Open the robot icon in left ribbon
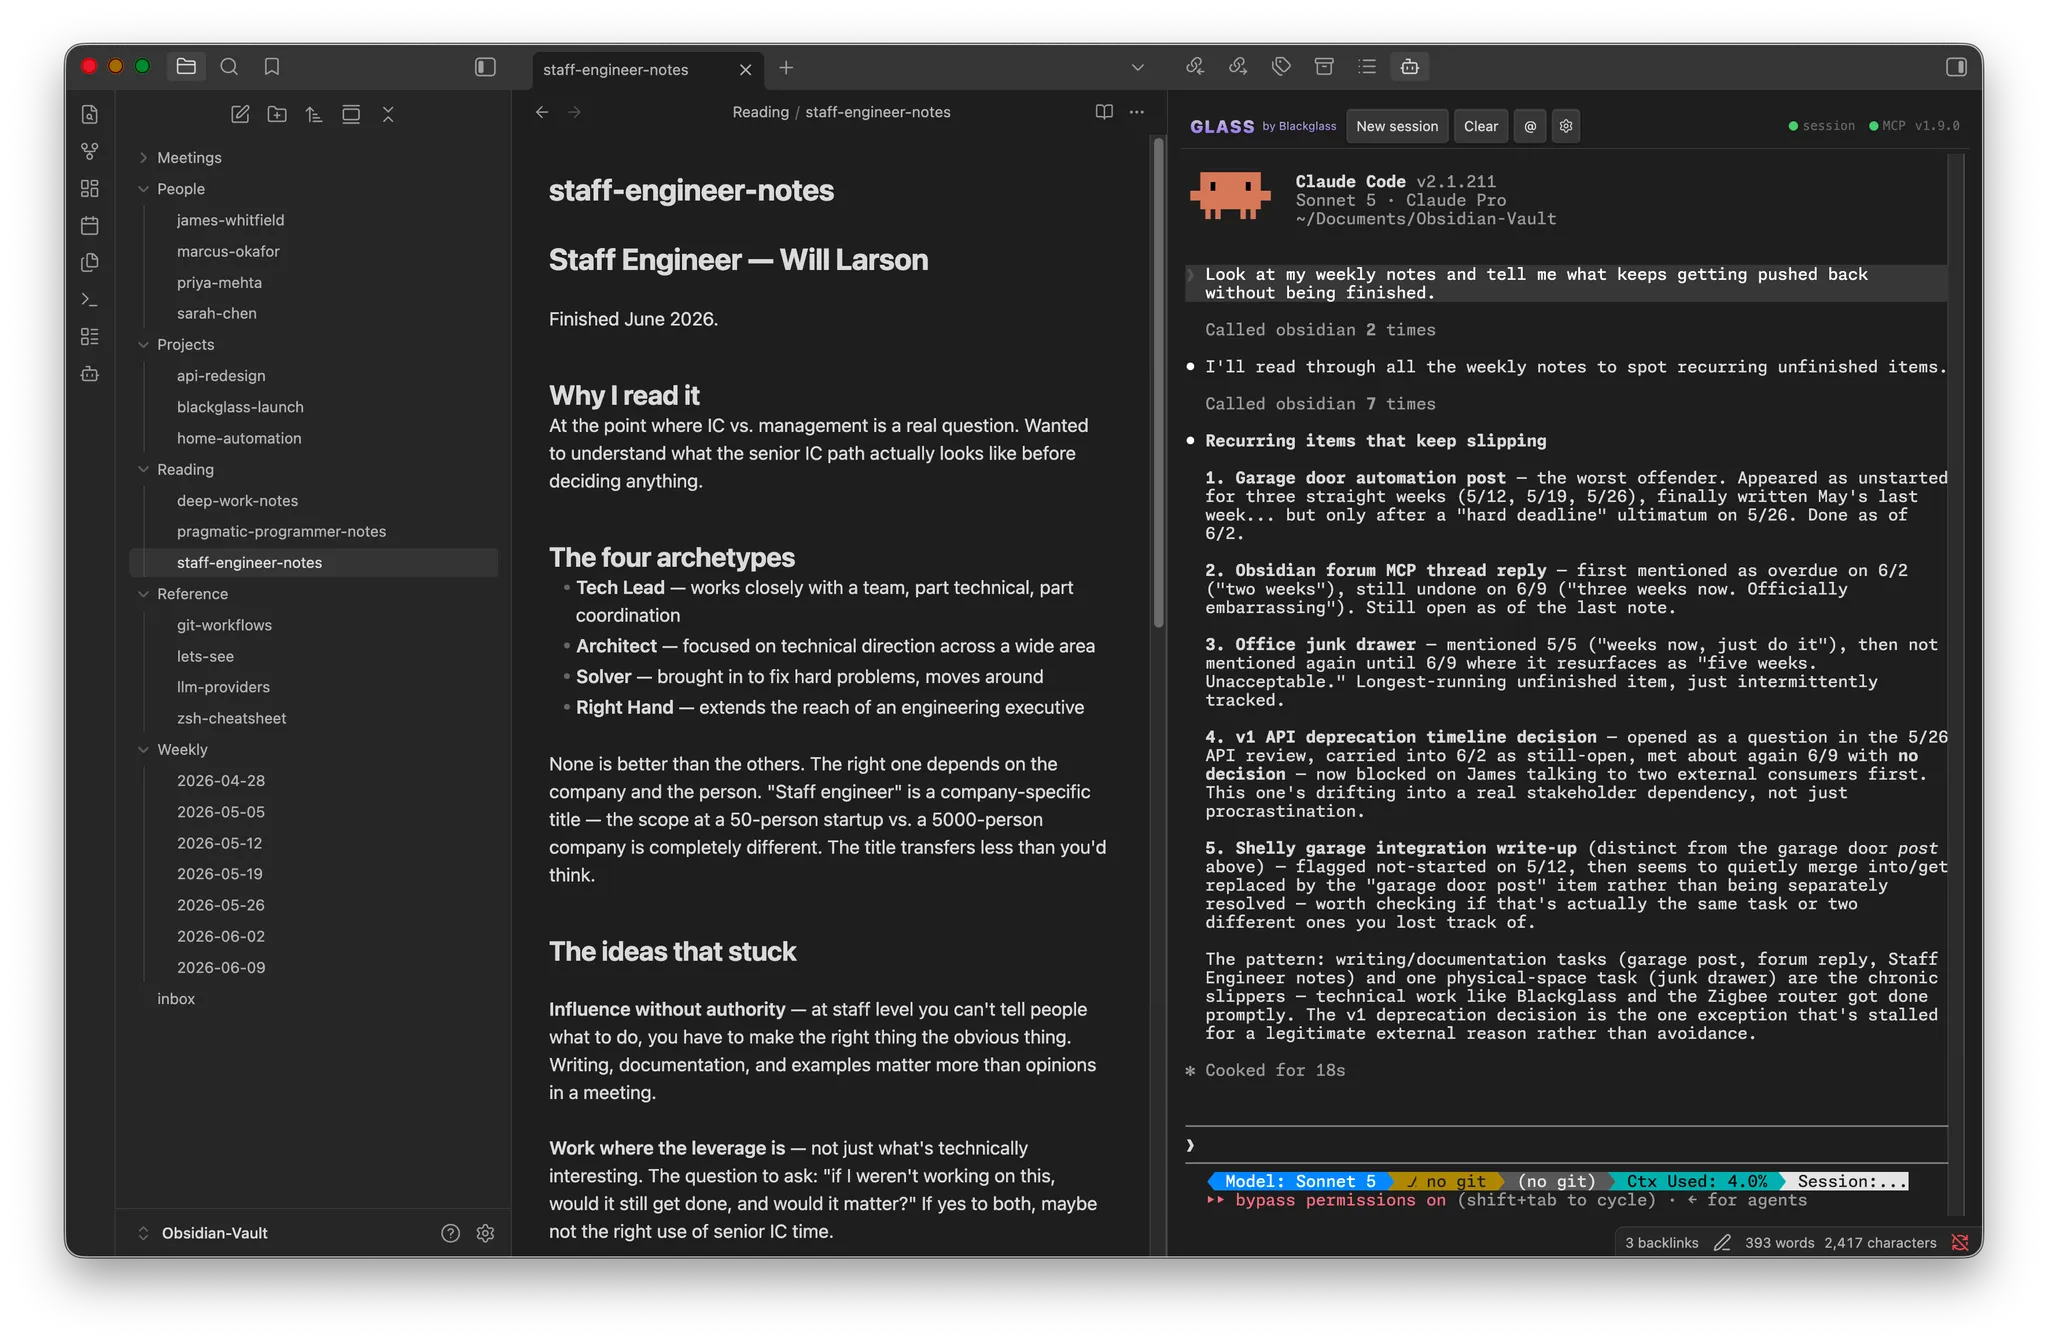The image size is (2048, 1343). [90, 374]
